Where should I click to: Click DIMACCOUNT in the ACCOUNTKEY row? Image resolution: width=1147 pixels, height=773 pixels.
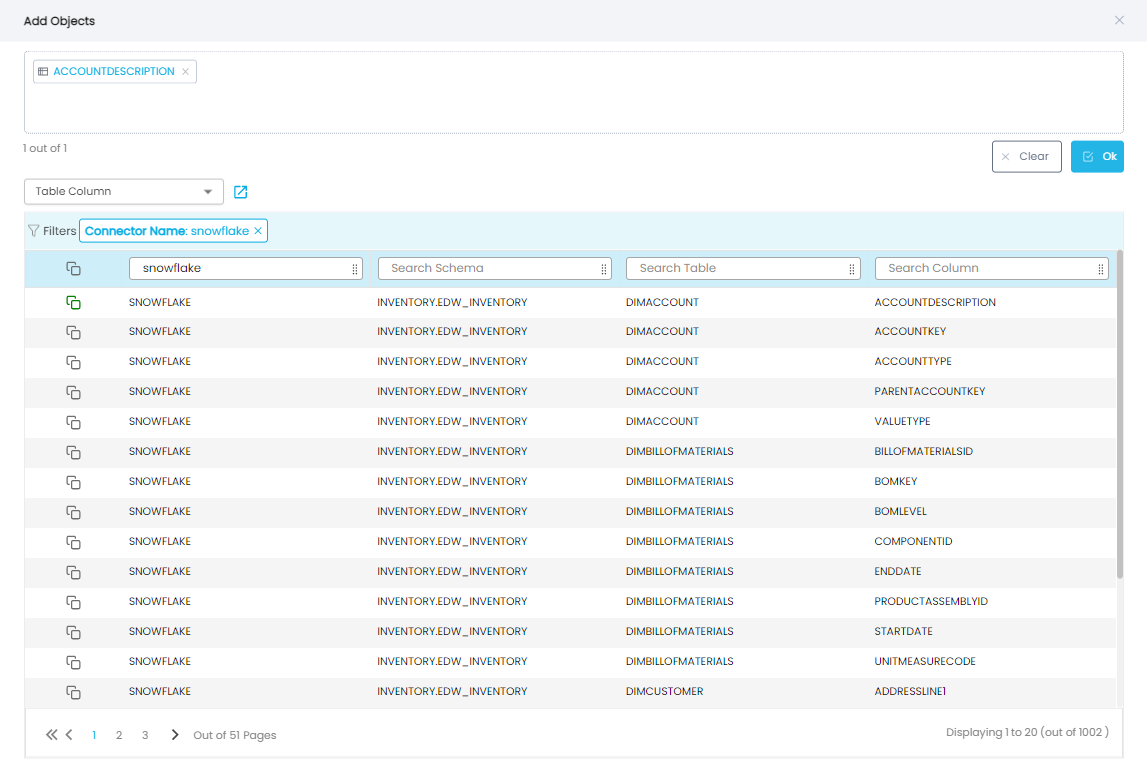[x=662, y=332]
